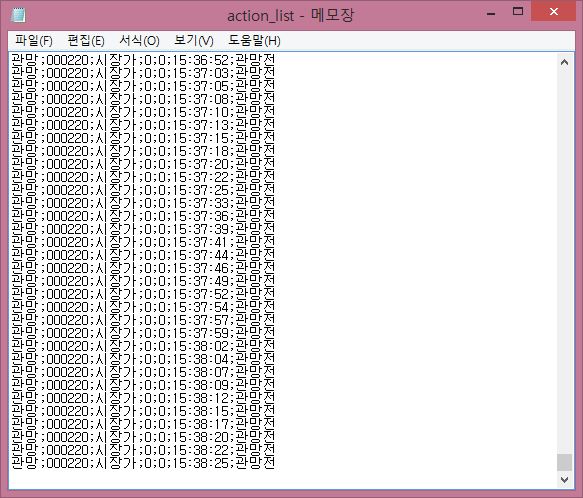This screenshot has width=583, height=498.
Task: Click the line with time 15:37:59
Action: coord(143,334)
